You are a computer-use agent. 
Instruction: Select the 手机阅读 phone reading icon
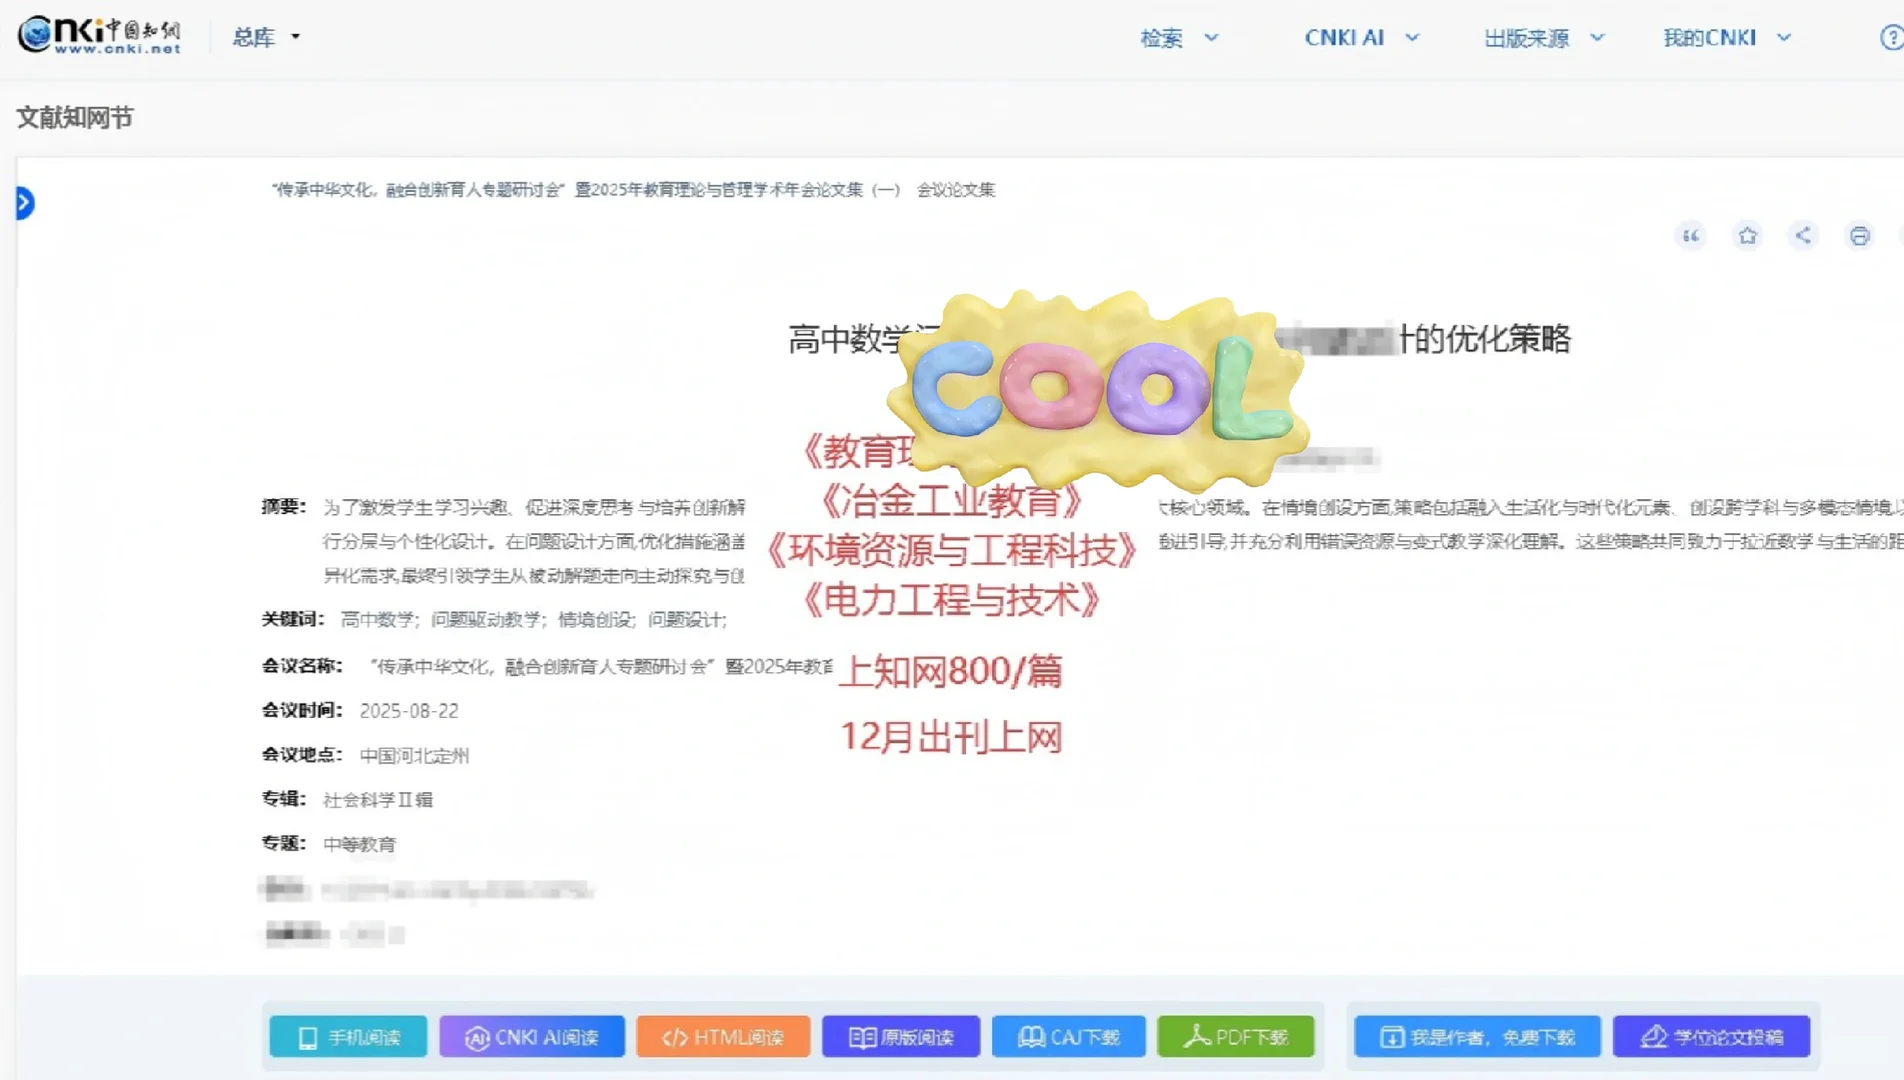coord(347,1037)
